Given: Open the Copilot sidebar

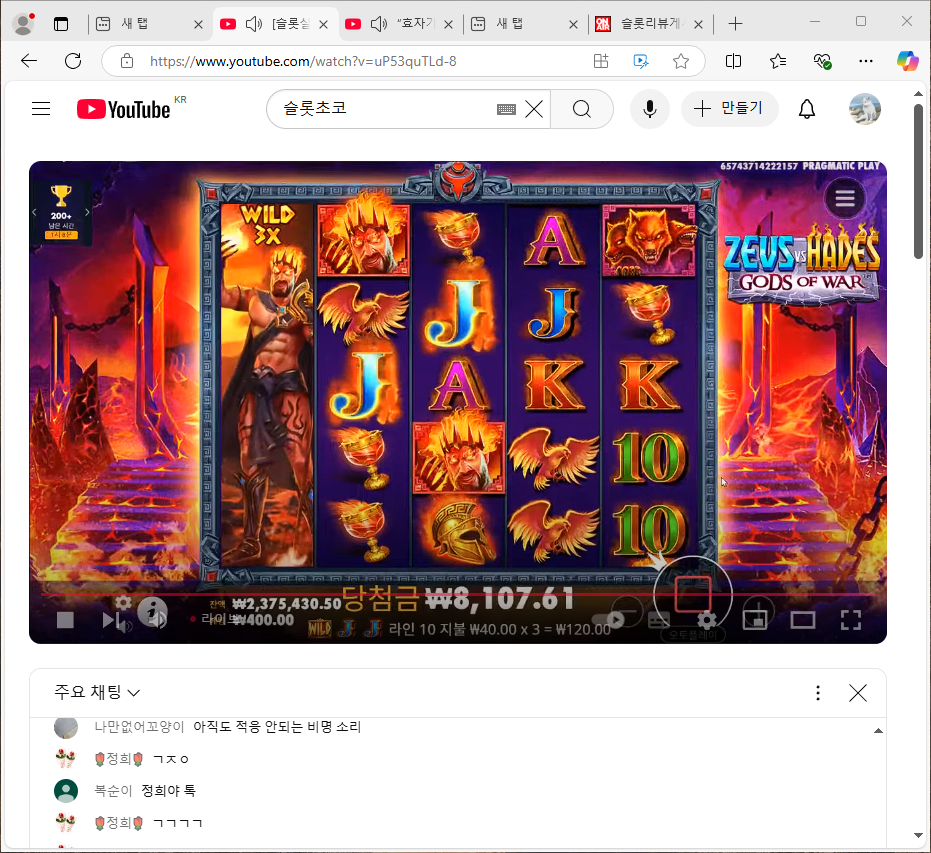Looking at the screenshot, I should 907,61.
